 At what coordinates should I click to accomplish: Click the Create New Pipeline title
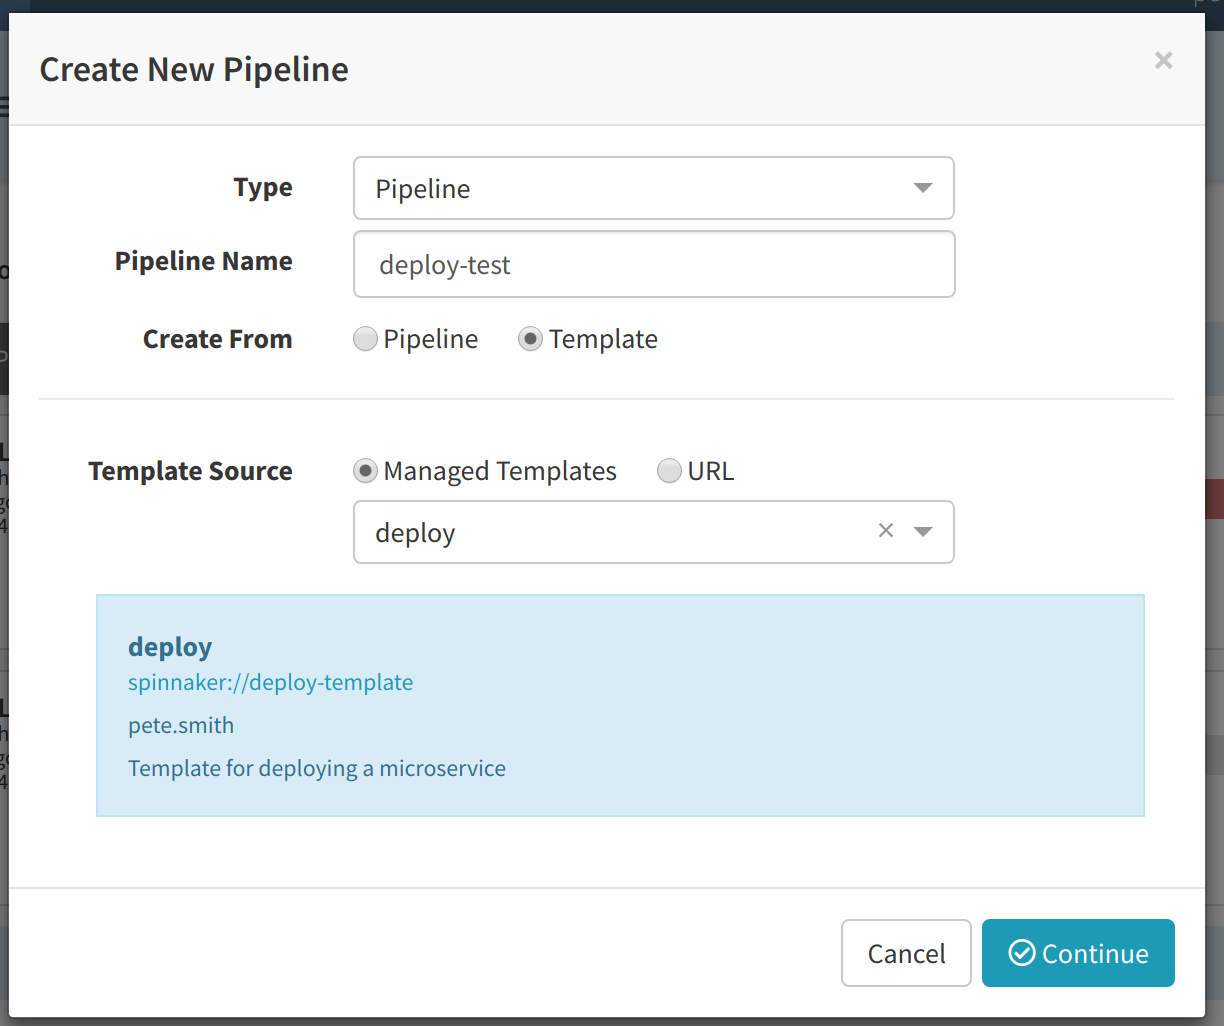[194, 70]
